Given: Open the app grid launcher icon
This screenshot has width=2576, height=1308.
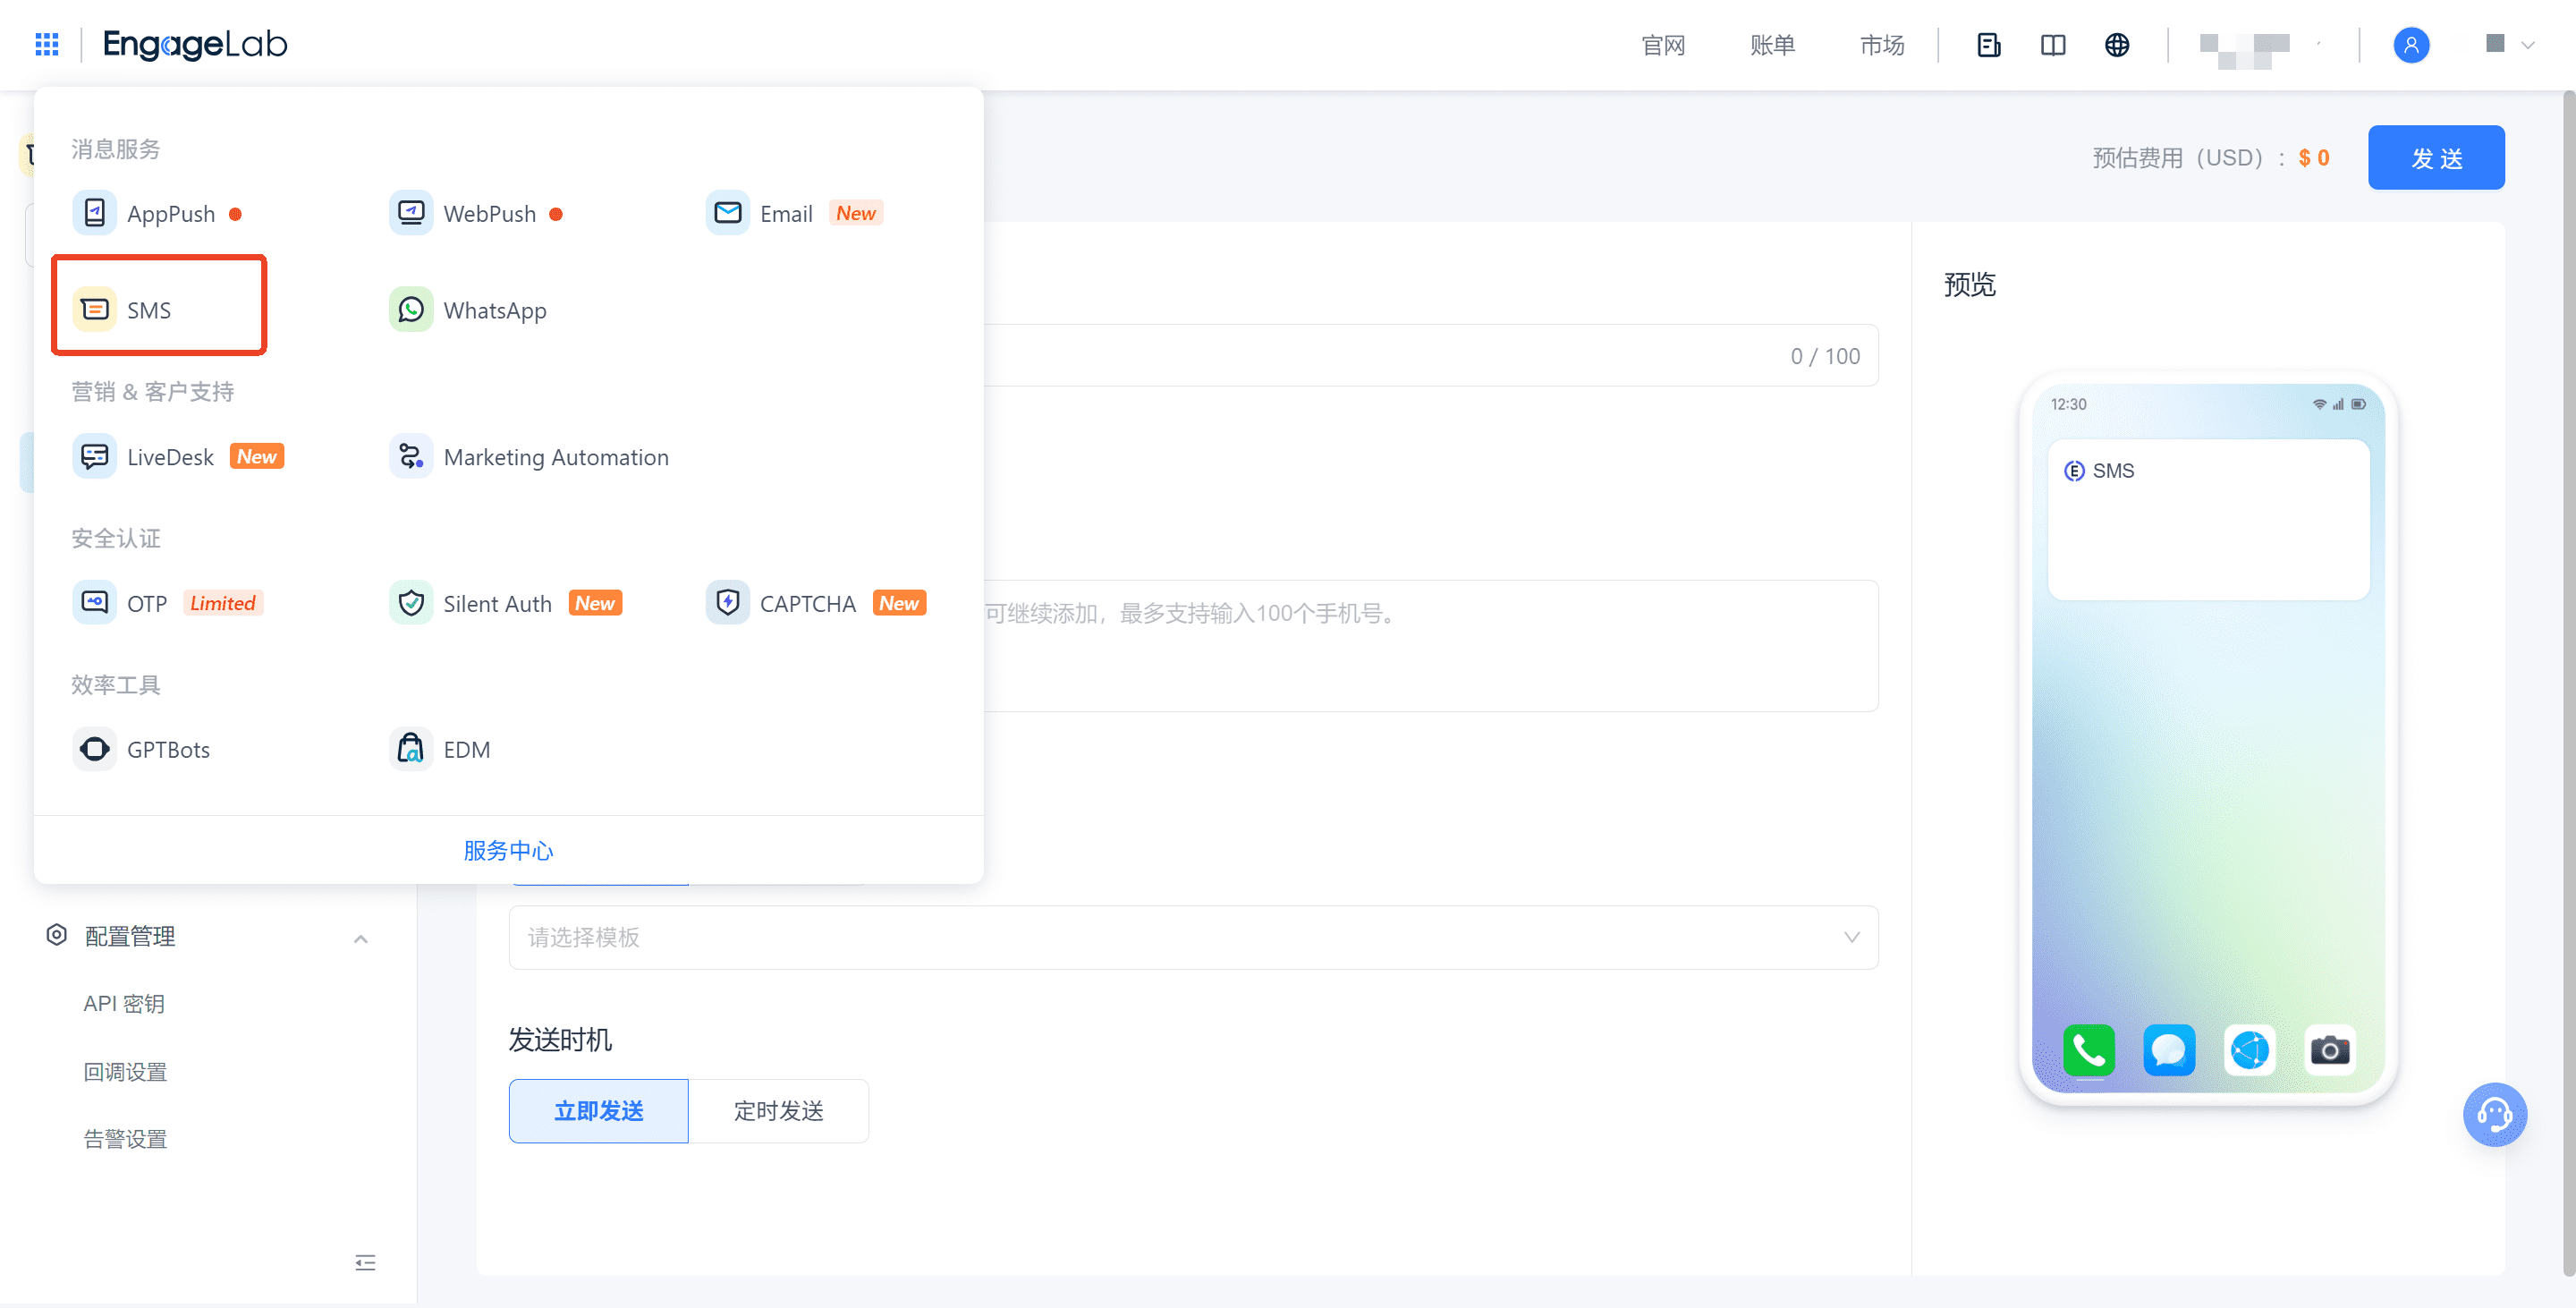Looking at the screenshot, I should 46,44.
